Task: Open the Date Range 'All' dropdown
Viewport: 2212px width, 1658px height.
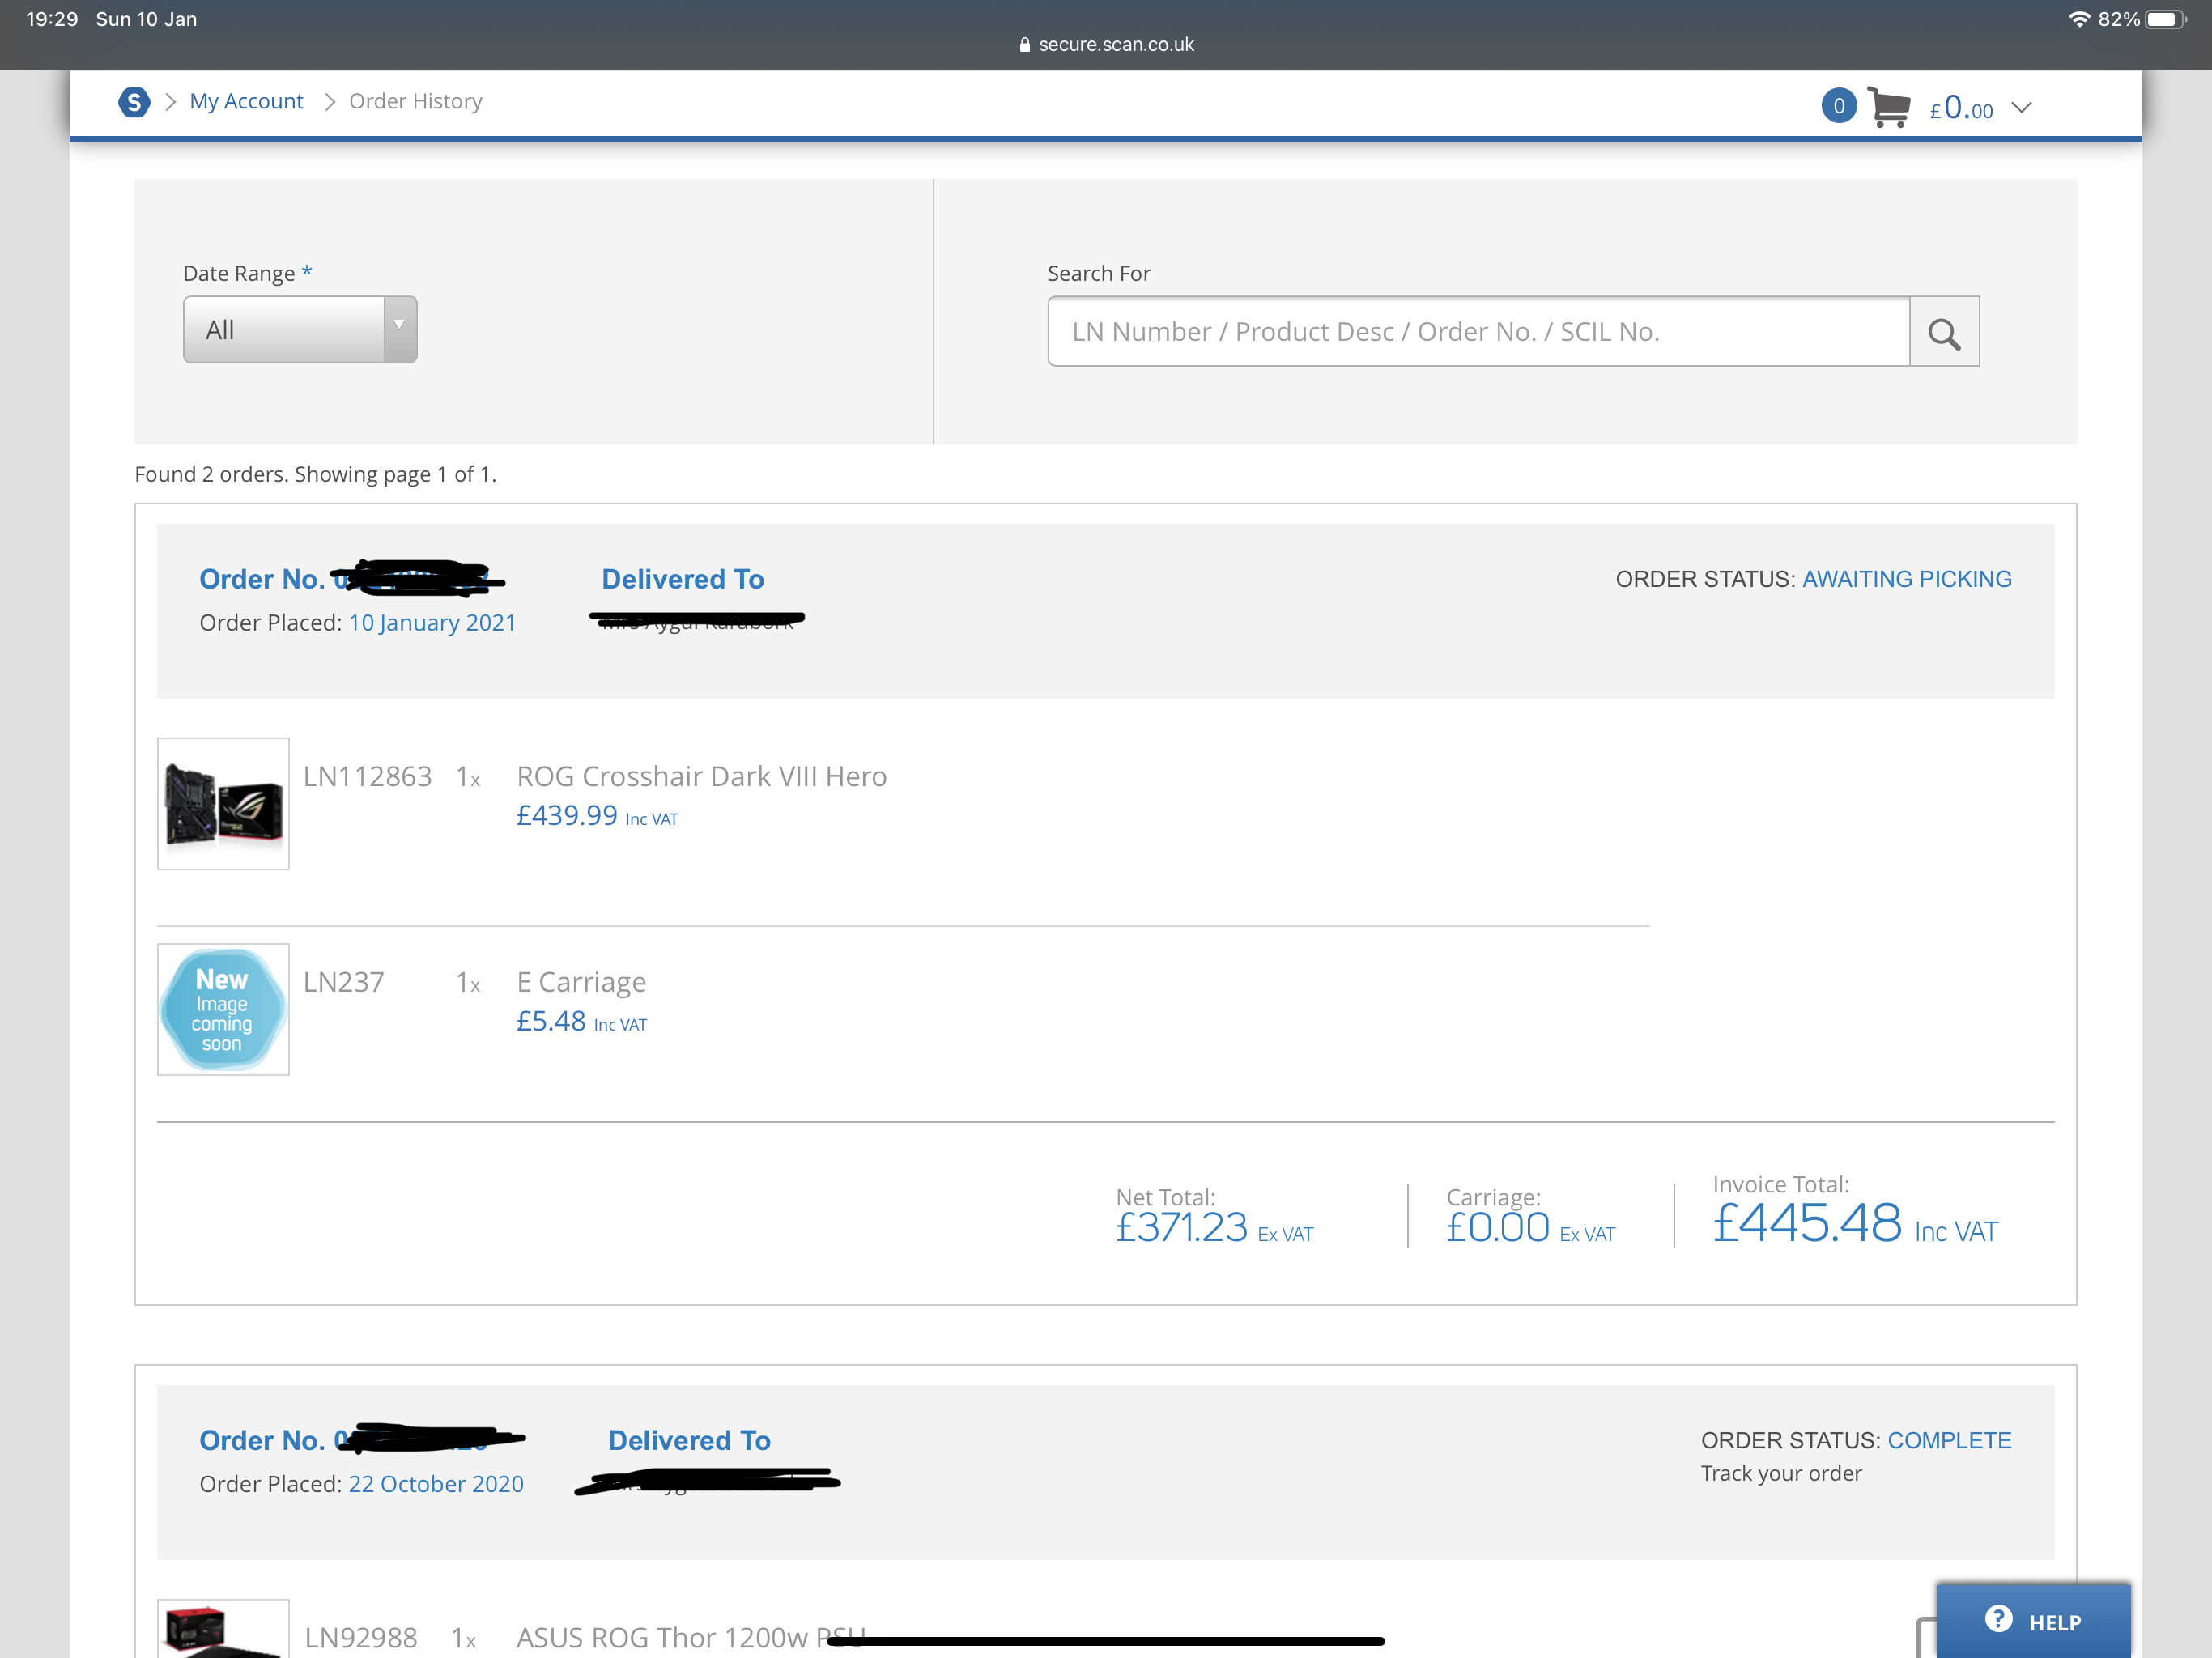Action: 299,330
